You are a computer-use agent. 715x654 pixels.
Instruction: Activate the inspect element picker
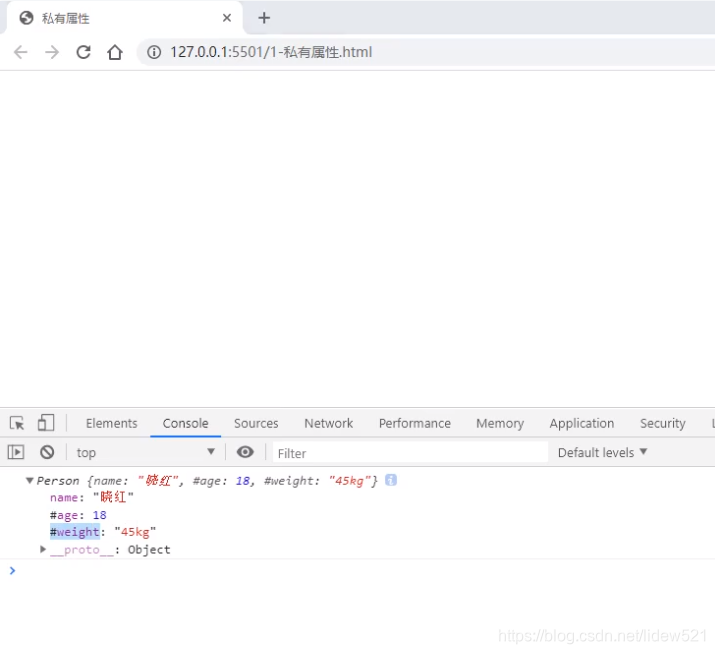[17, 423]
